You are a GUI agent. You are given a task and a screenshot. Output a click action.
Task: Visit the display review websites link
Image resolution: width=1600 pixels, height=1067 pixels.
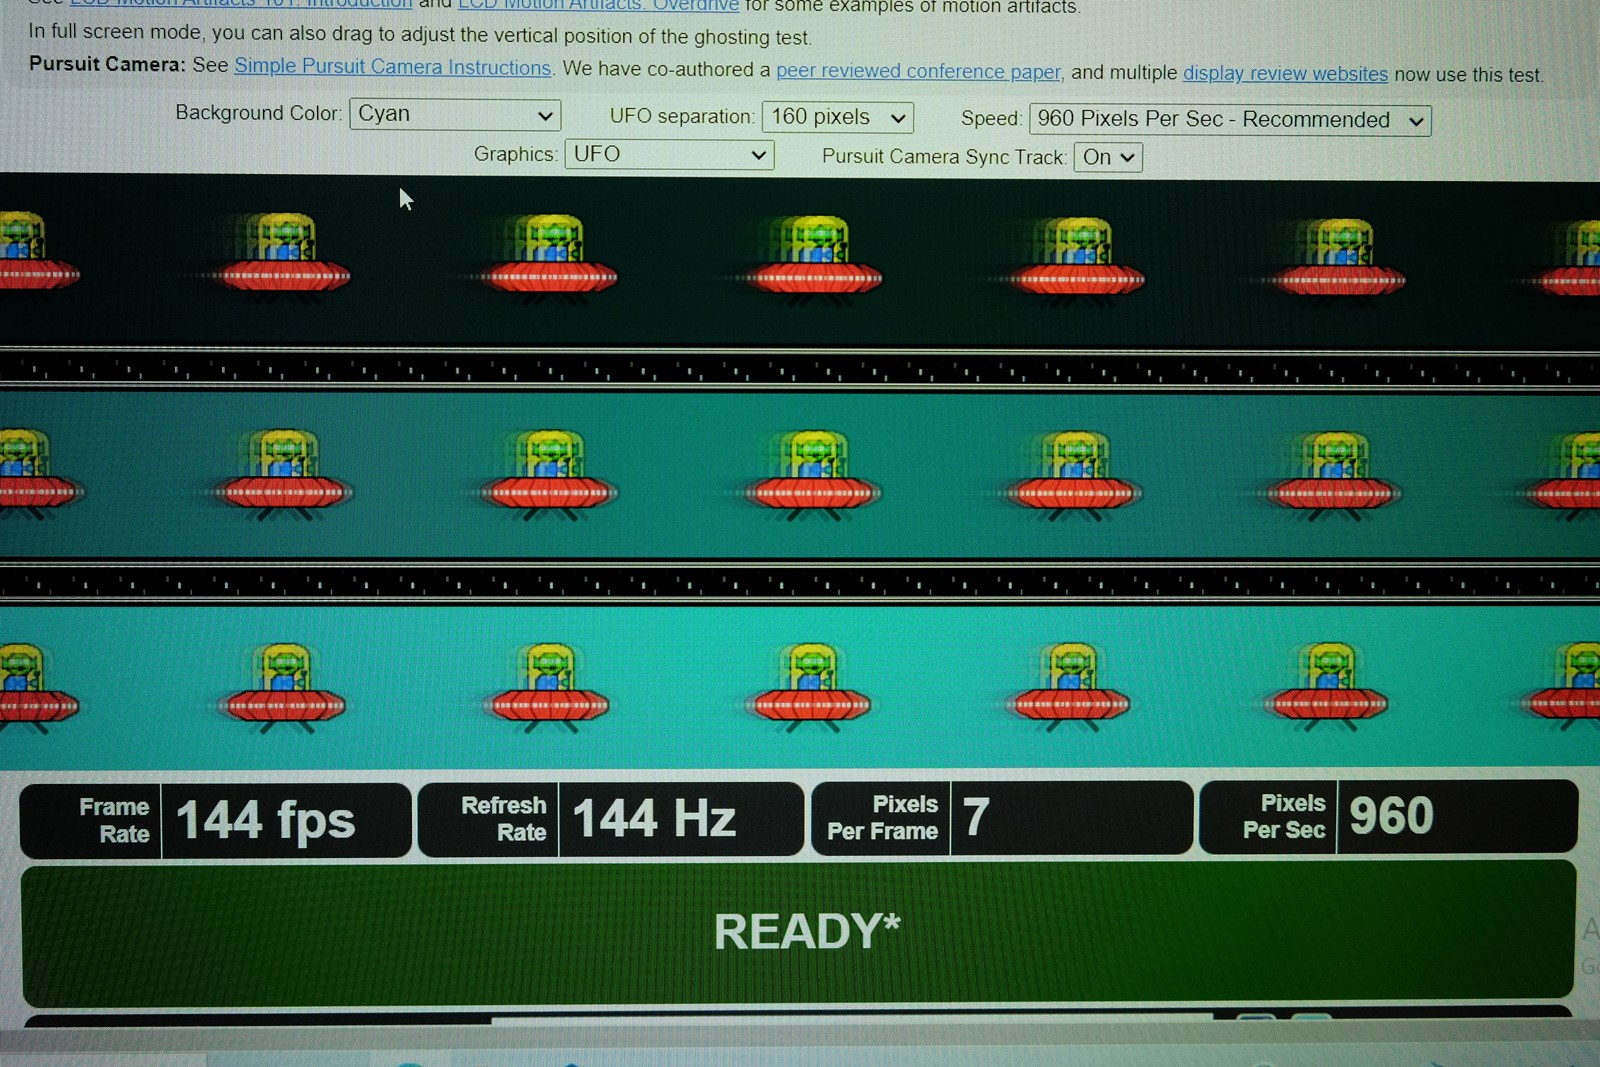(1285, 73)
